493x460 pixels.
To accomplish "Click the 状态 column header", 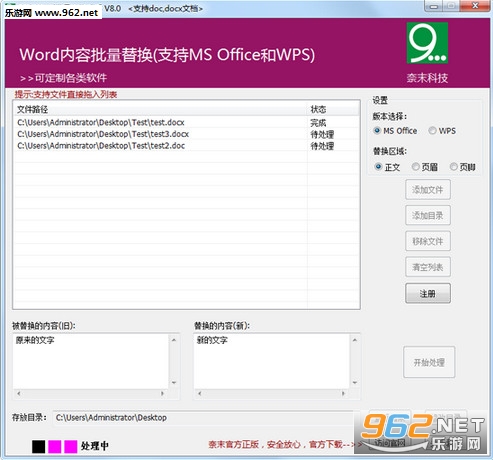I will [x=333, y=109].
